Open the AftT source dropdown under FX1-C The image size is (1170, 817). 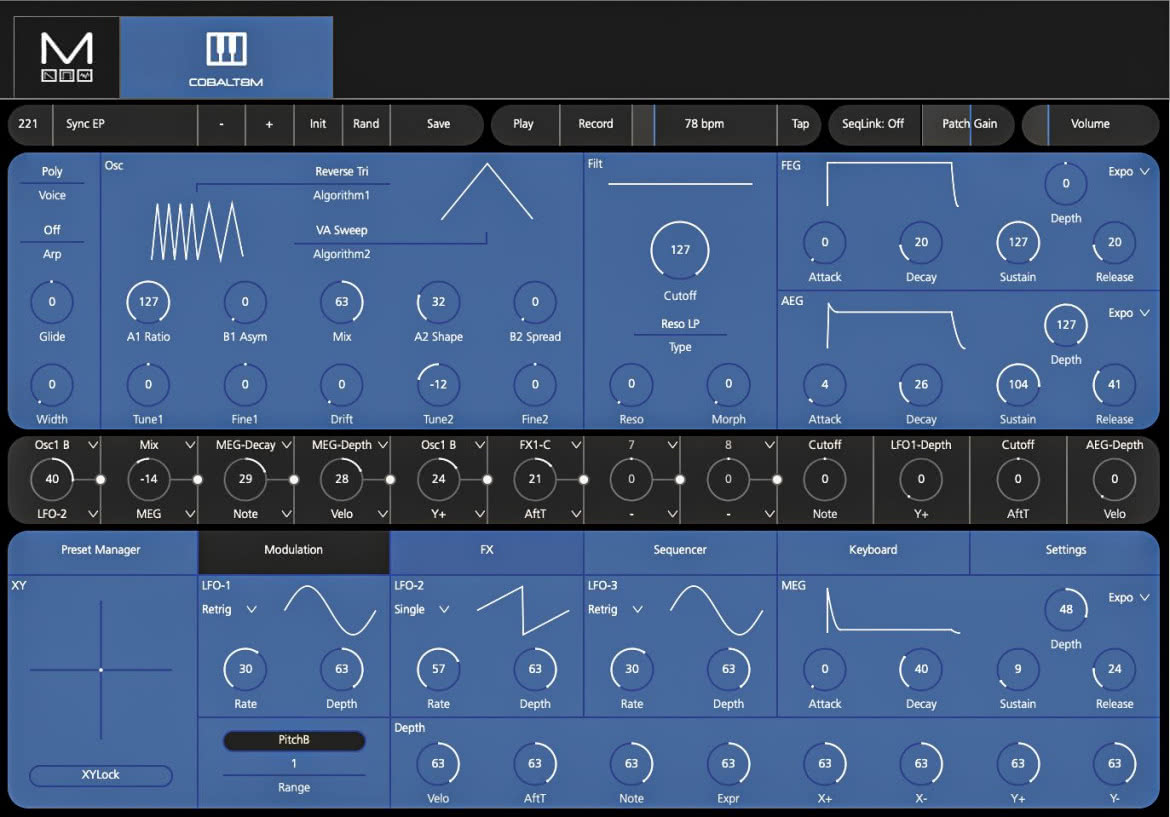pos(550,513)
